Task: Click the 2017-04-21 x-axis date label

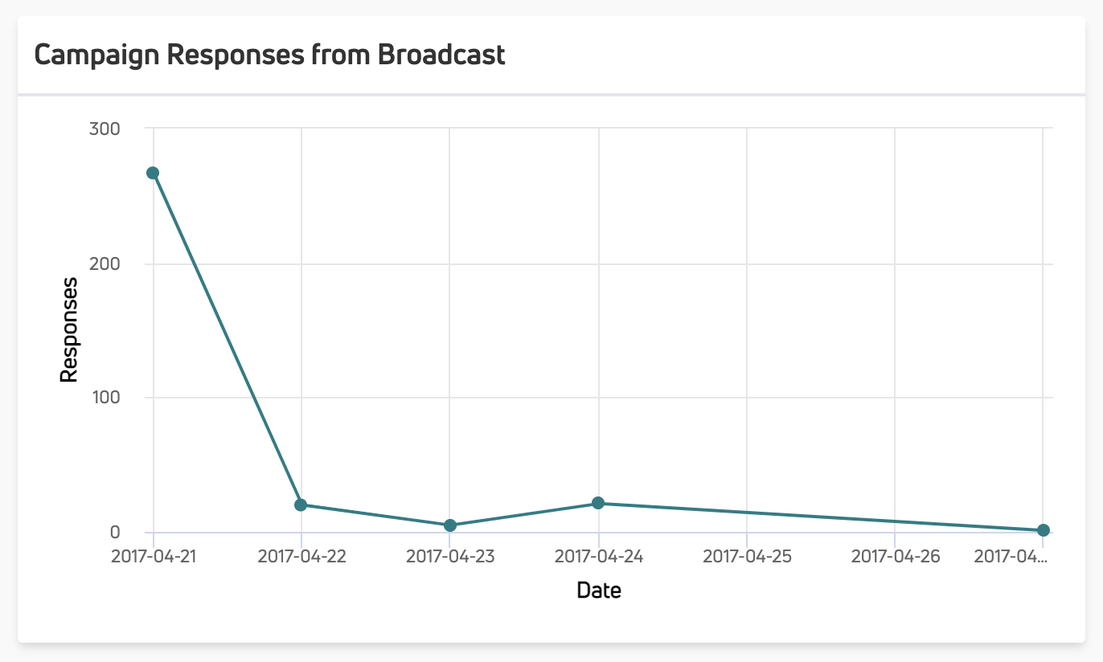Action: click(153, 556)
